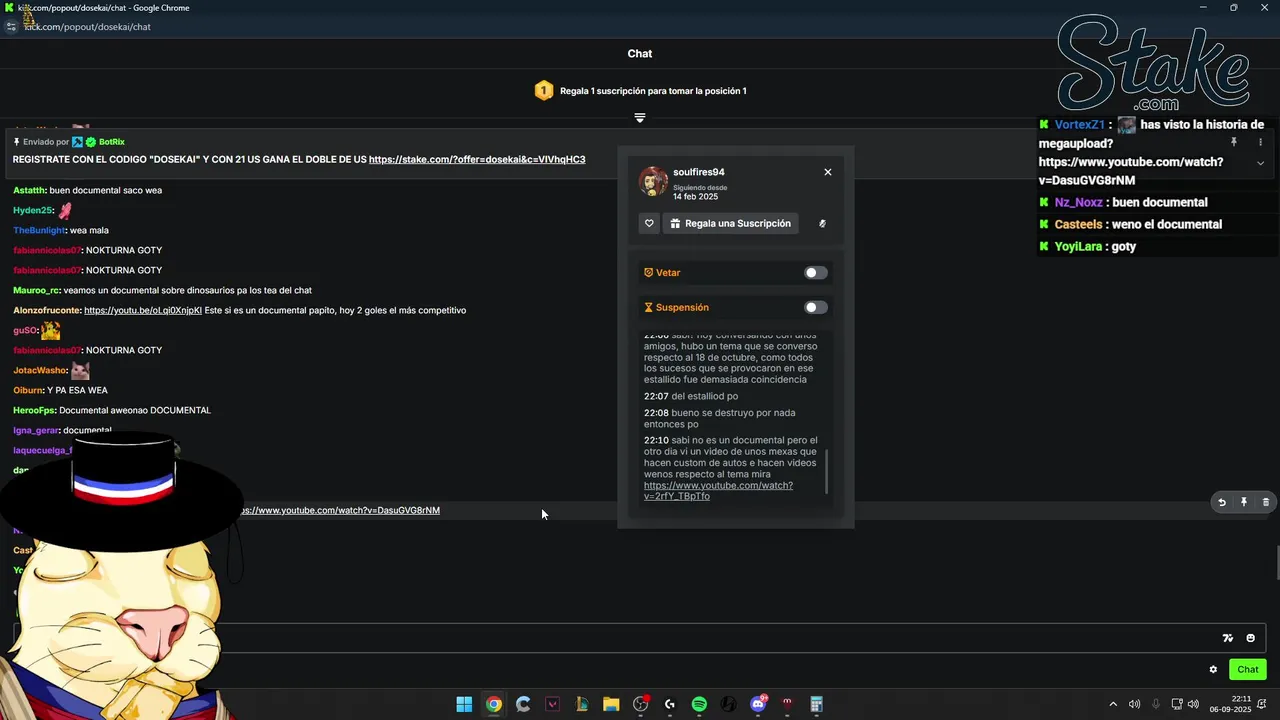Open Calculator from taskbar

[x=816, y=704]
